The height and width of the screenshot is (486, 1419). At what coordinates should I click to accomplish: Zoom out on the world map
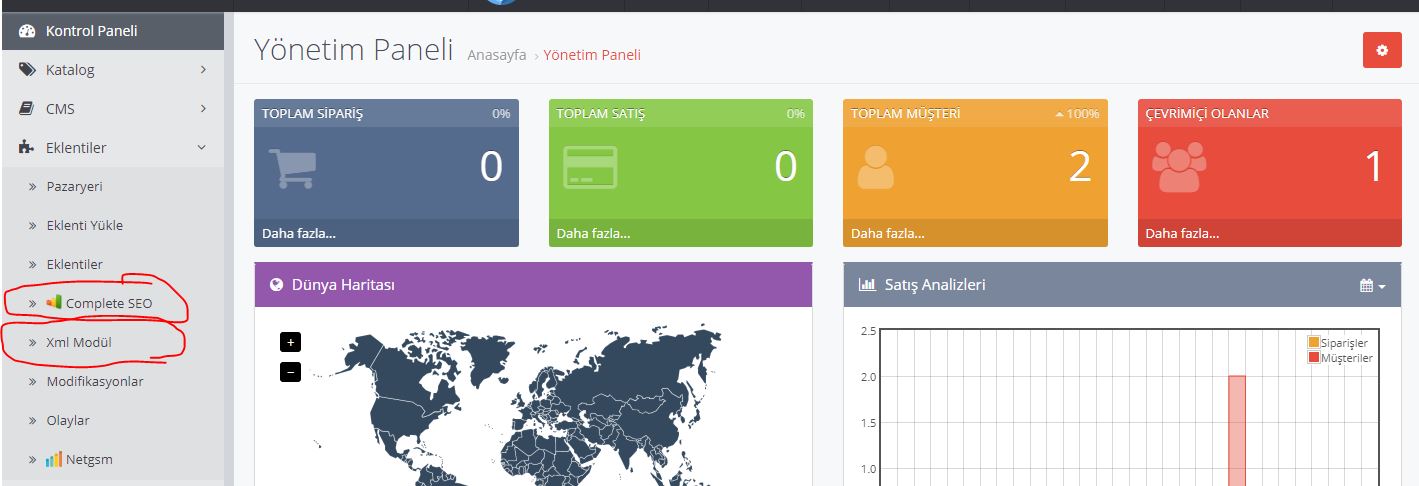point(290,372)
